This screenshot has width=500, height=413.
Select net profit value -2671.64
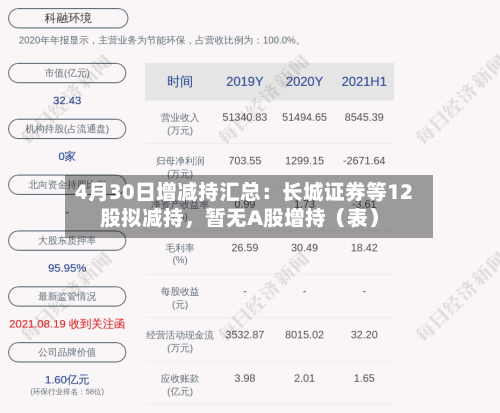click(364, 161)
